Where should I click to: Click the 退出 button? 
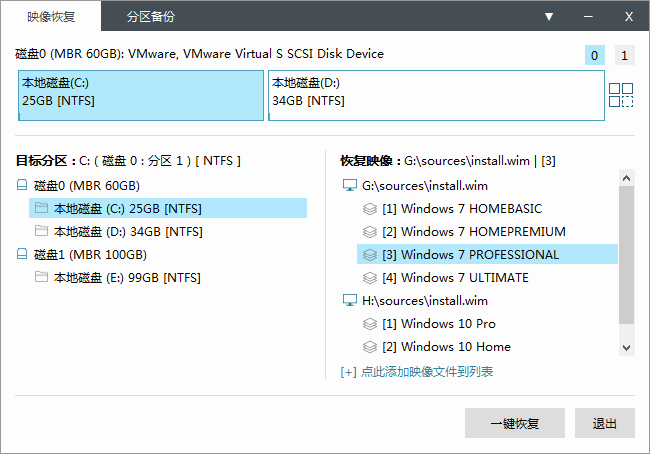pos(604,423)
